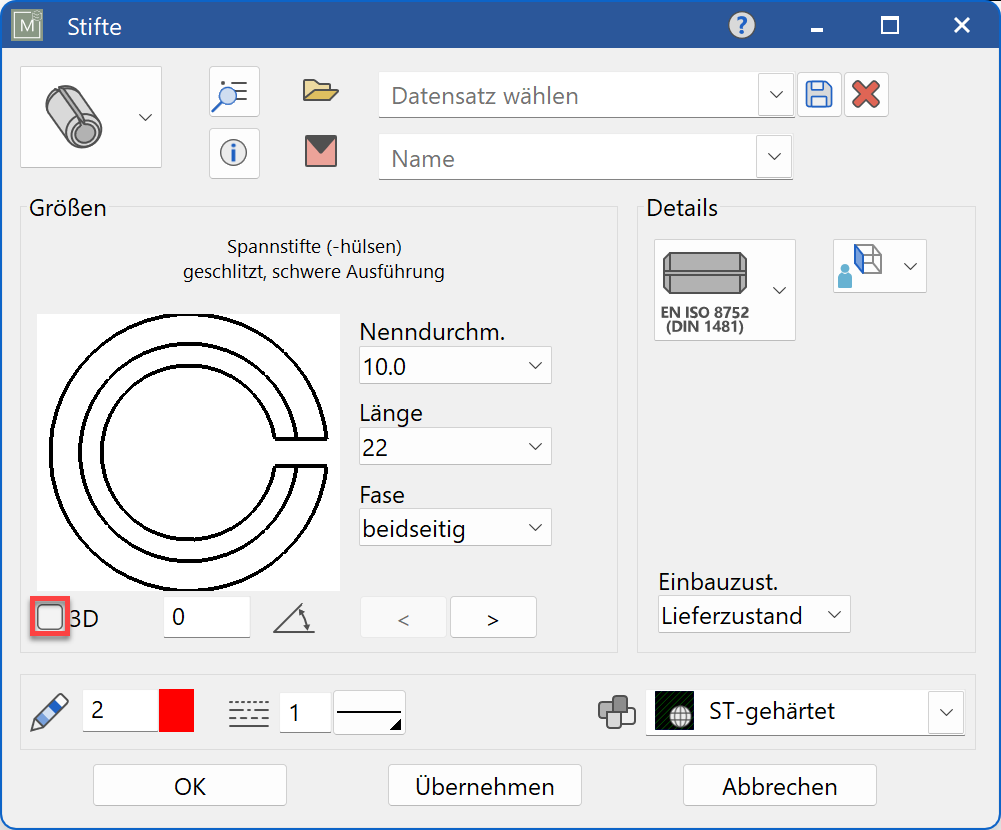Open the part search magnifier icon
Image resolution: width=1001 pixels, height=830 pixels.
[233, 92]
